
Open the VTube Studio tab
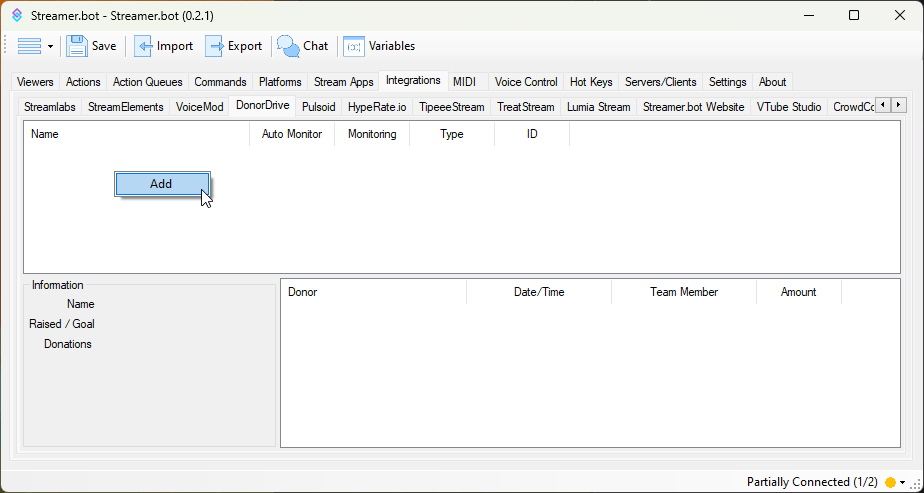789,107
